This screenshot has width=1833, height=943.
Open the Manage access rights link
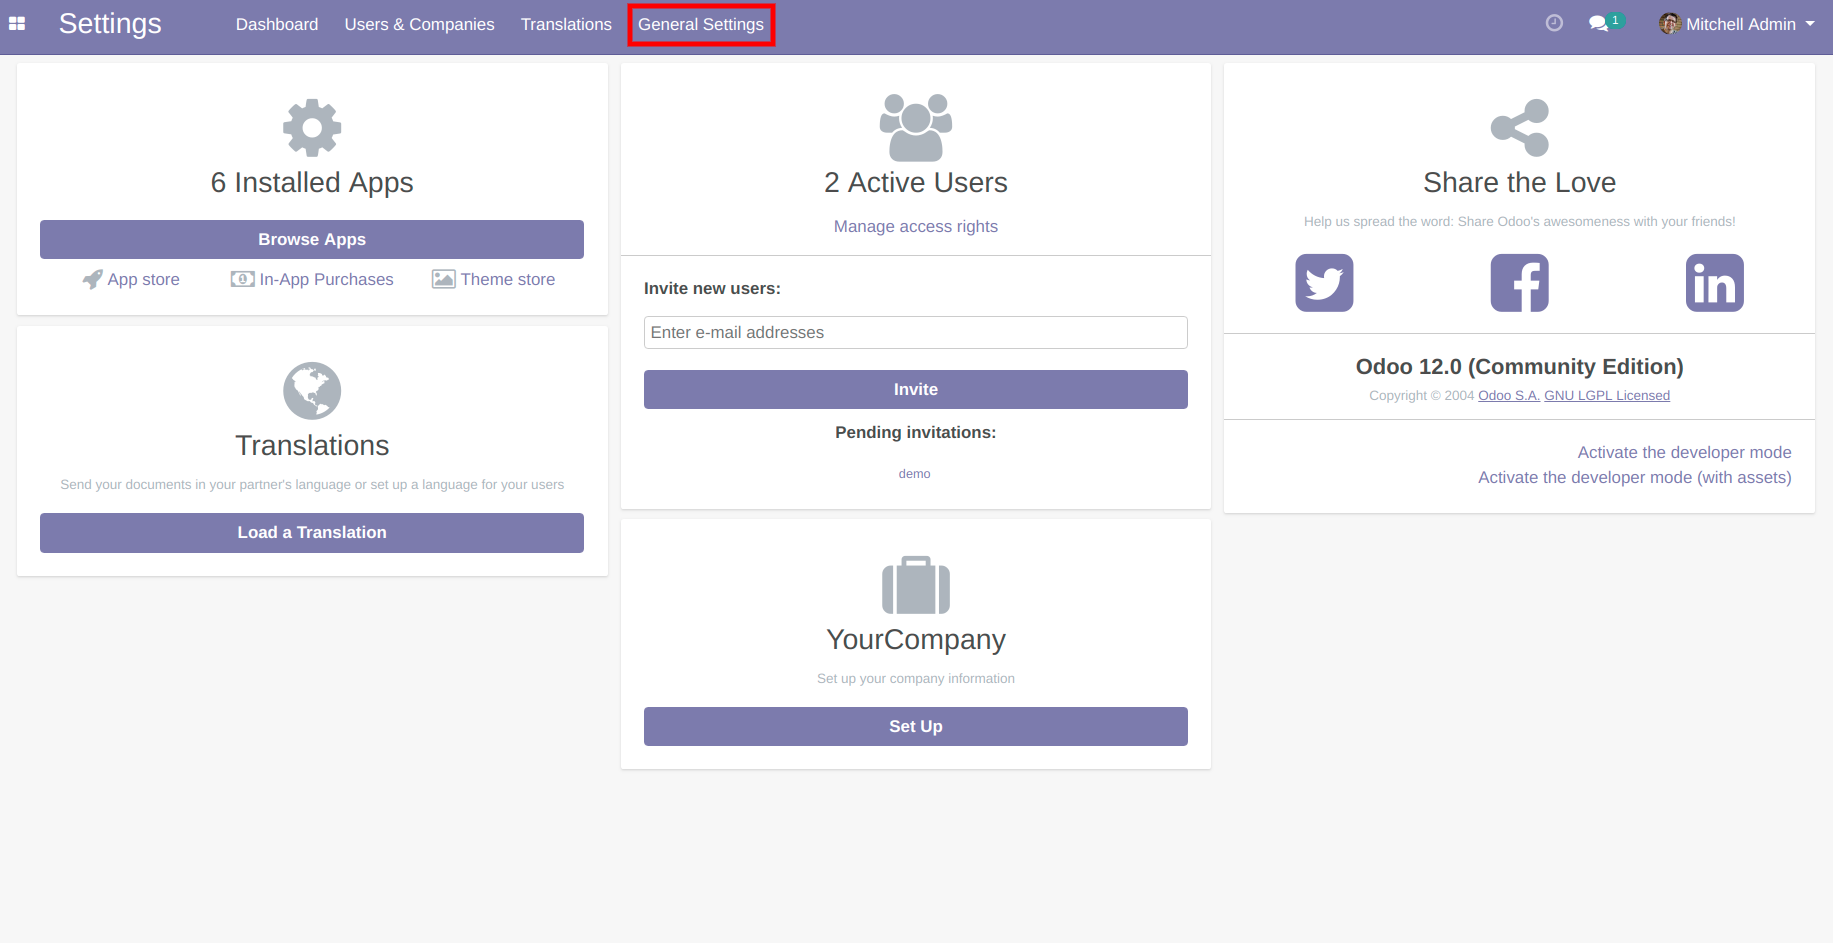[x=915, y=226]
